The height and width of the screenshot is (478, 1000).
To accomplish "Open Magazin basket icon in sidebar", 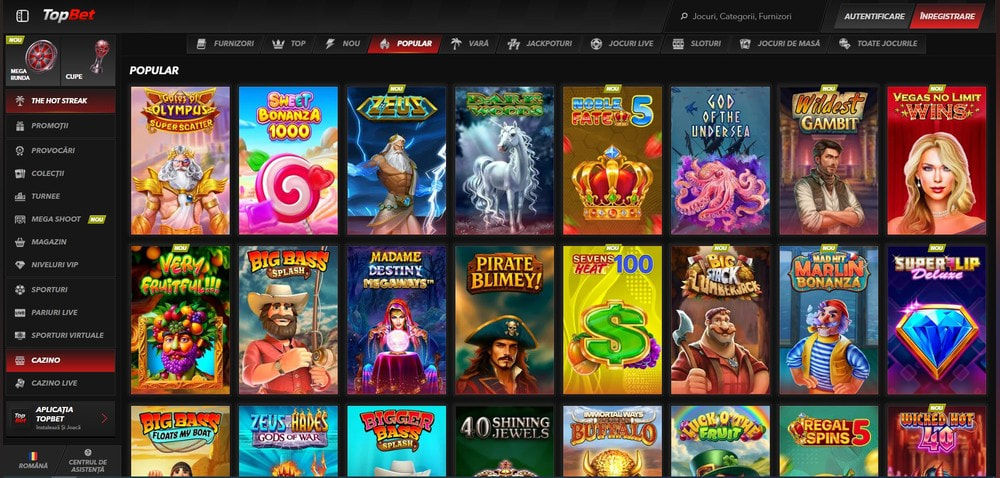I will pos(20,242).
